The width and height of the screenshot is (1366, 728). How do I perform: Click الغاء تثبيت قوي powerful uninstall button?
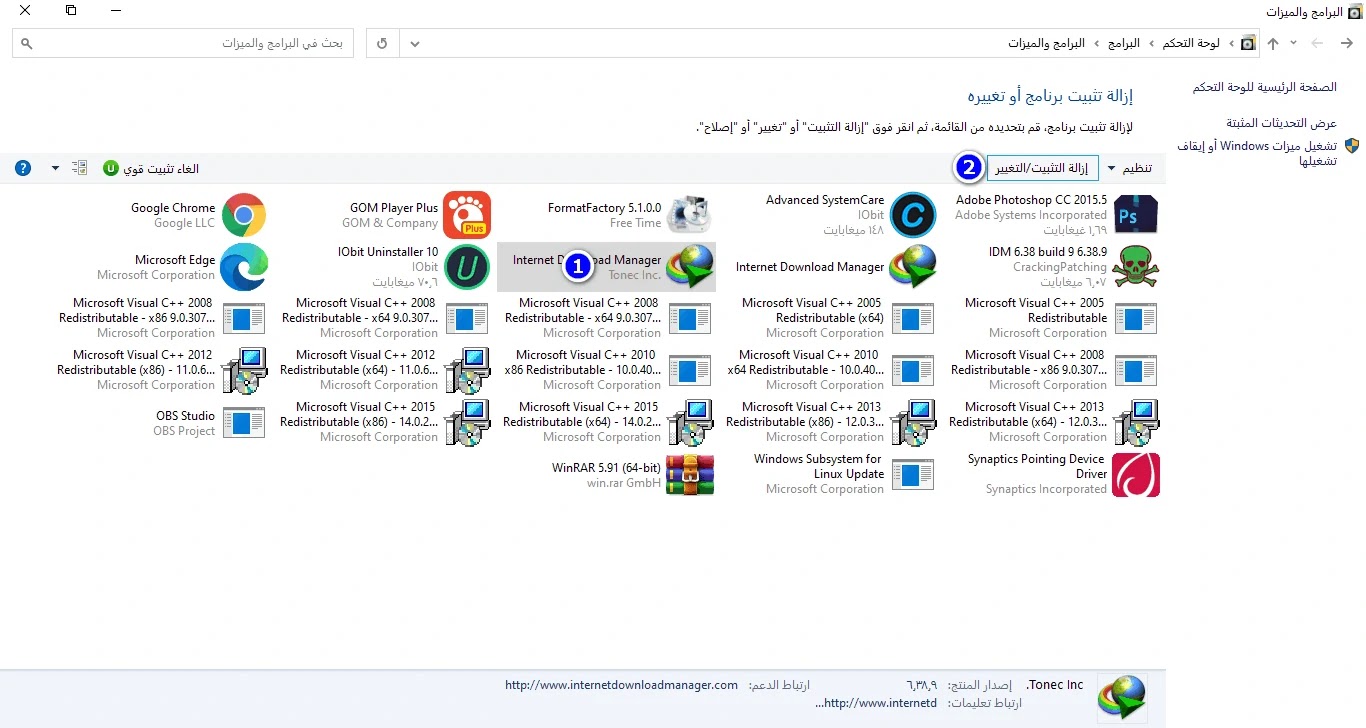click(151, 168)
